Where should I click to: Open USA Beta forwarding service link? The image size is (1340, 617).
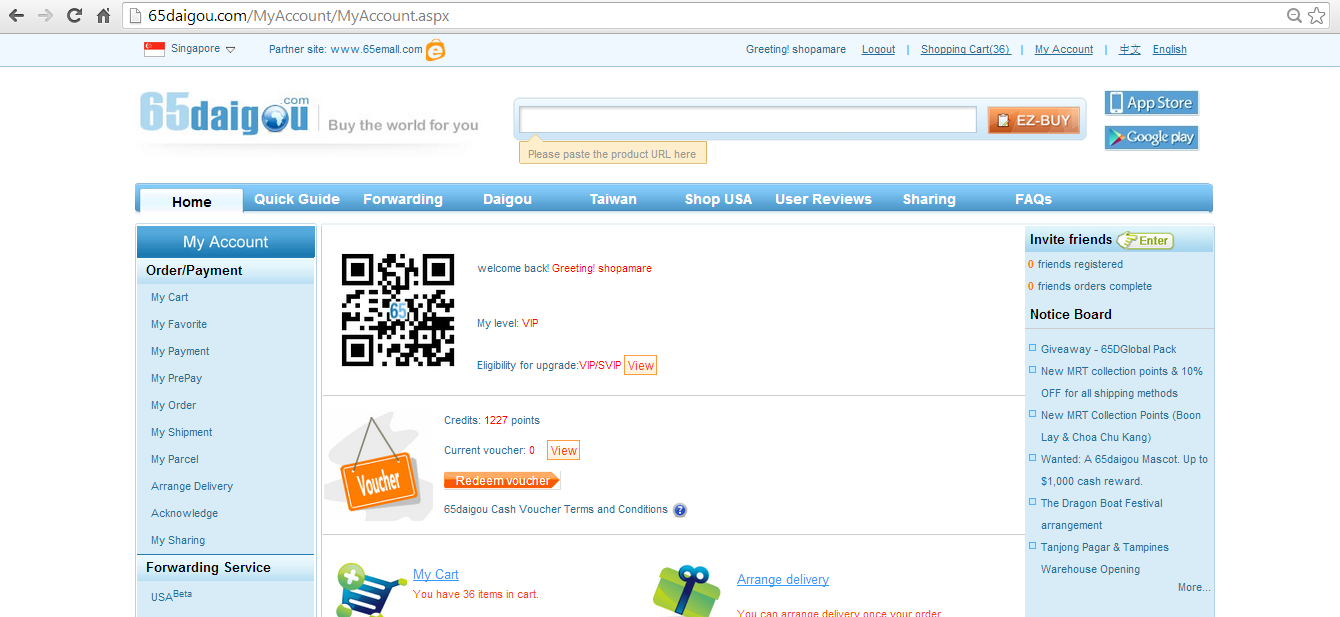171,596
